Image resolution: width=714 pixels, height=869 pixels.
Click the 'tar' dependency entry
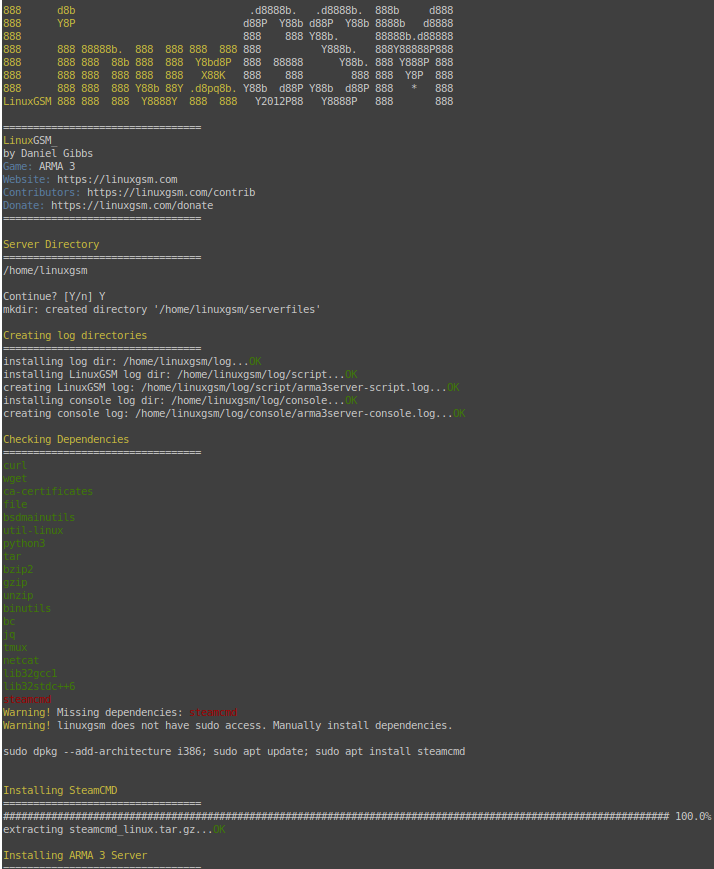point(12,556)
